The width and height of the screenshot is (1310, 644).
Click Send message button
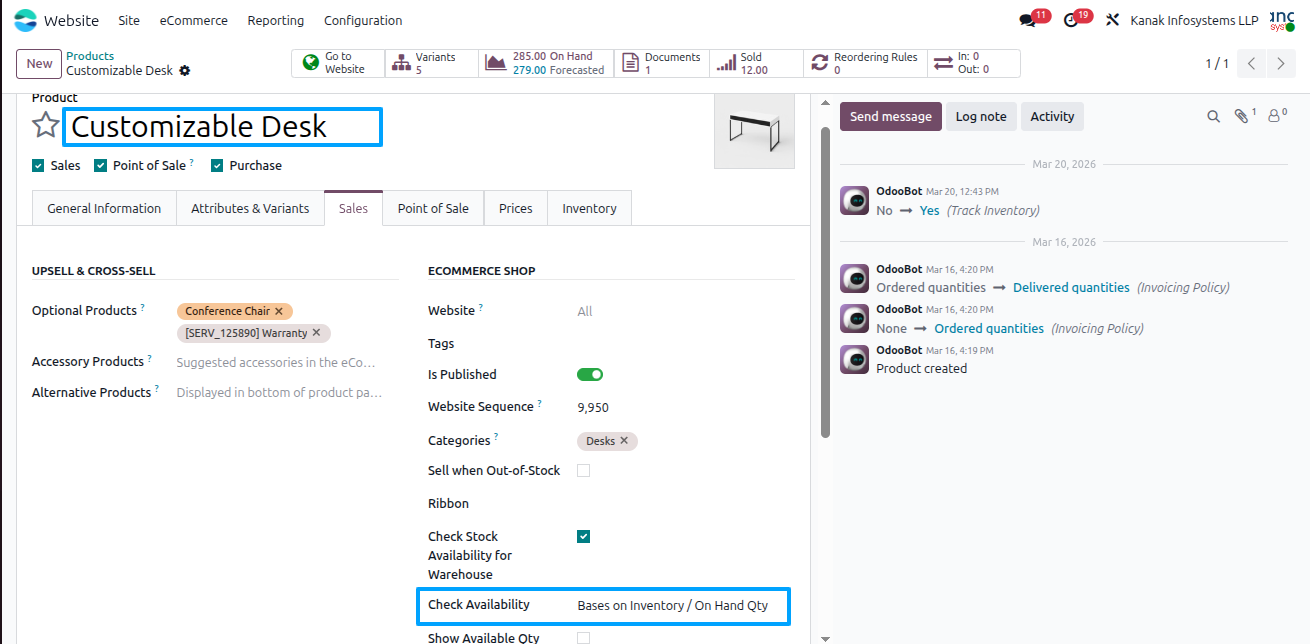click(x=891, y=117)
